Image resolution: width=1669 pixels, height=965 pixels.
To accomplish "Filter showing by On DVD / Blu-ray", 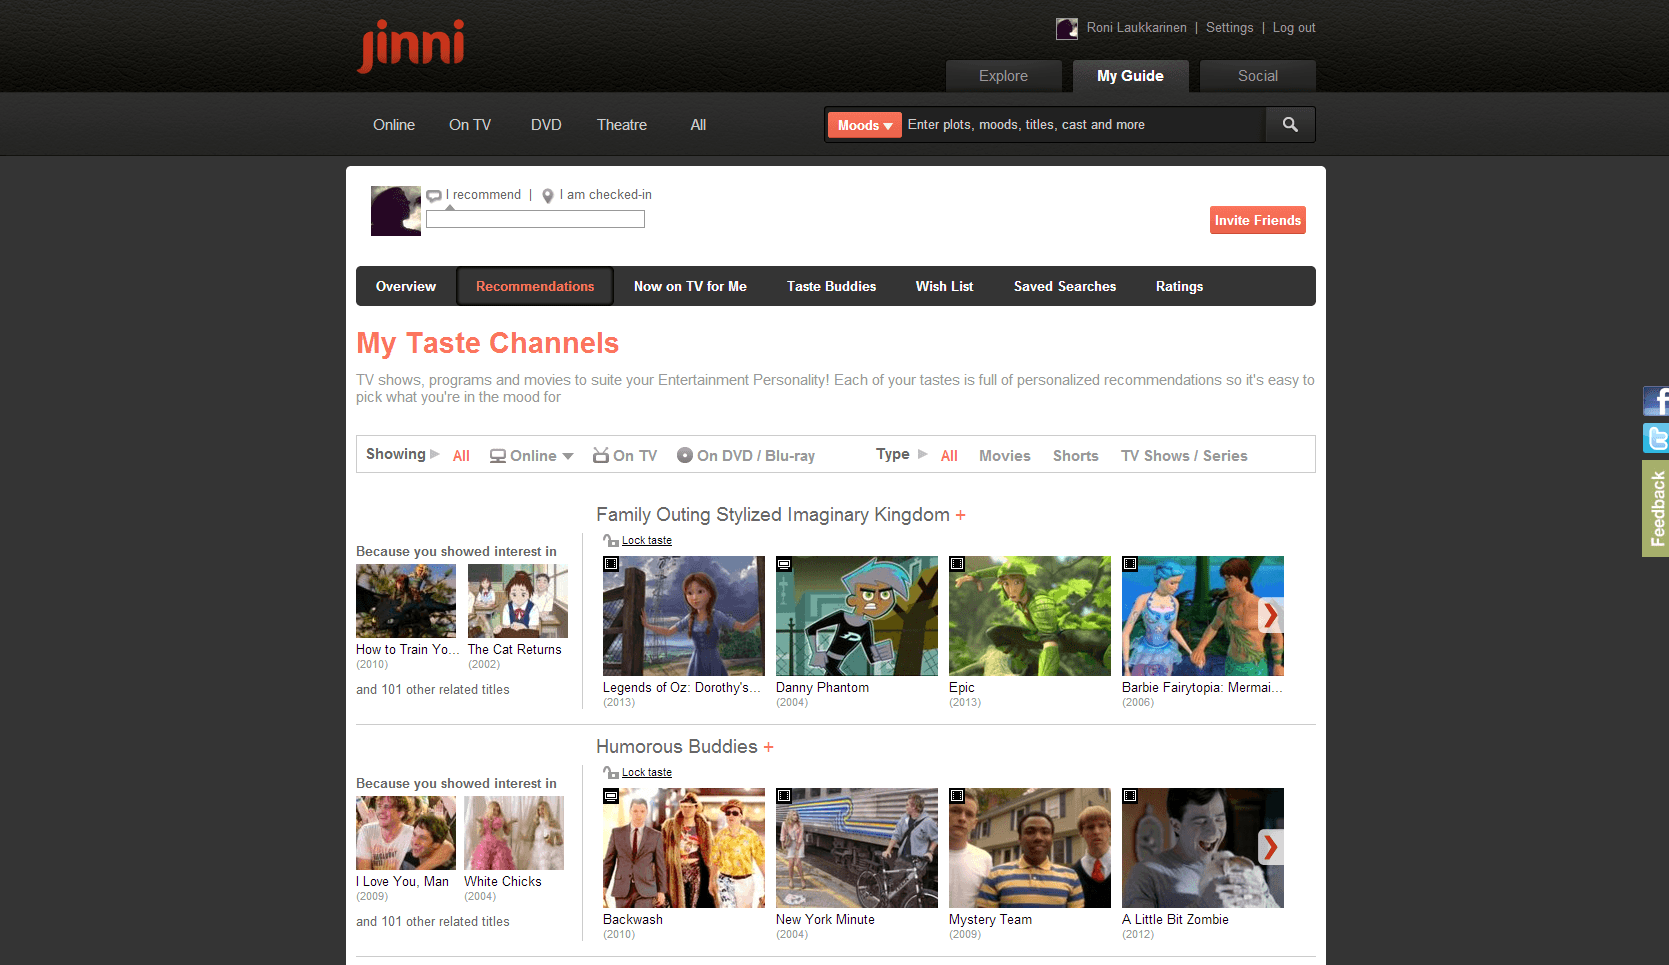I will tap(746, 456).
